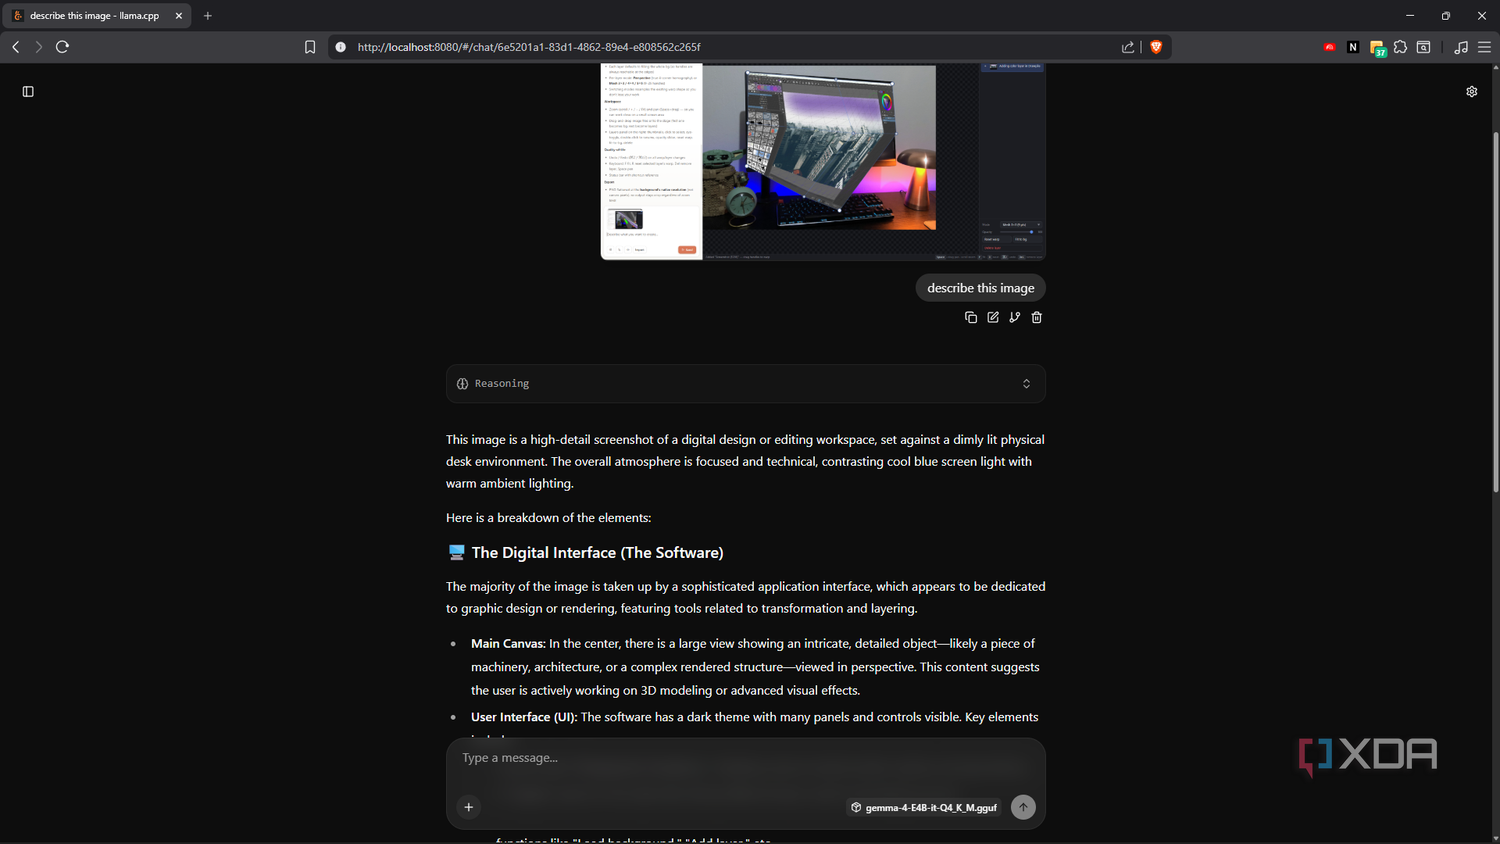
Task: Copy the 'describe this image' message
Action: pyautogui.click(x=970, y=317)
